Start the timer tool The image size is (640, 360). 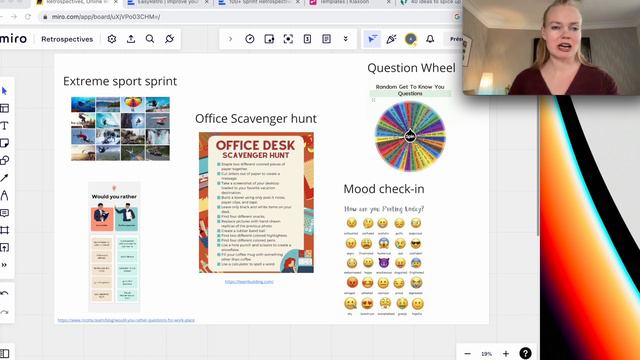point(250,39)
